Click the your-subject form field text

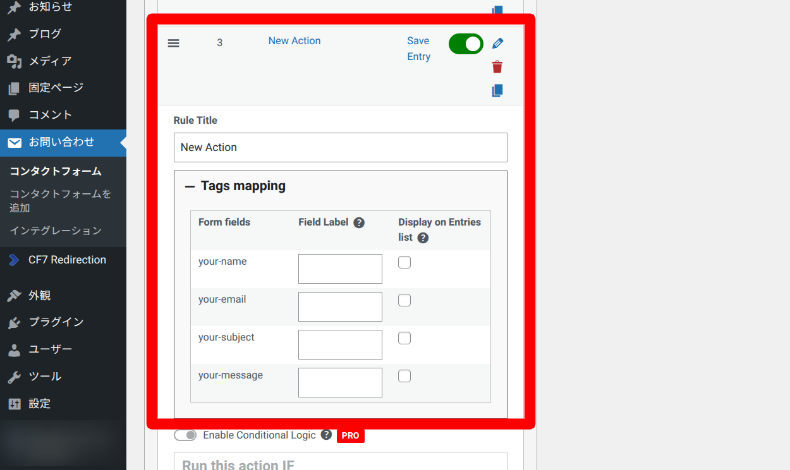(x=226, y=338)
